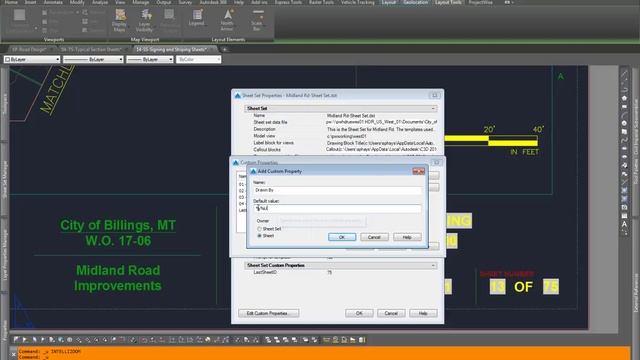Click 'IN FEET' scale bar label
Image resolution: width=640 pixels, height=360 pixels.
pyautogui.click(x=524, y=152)
